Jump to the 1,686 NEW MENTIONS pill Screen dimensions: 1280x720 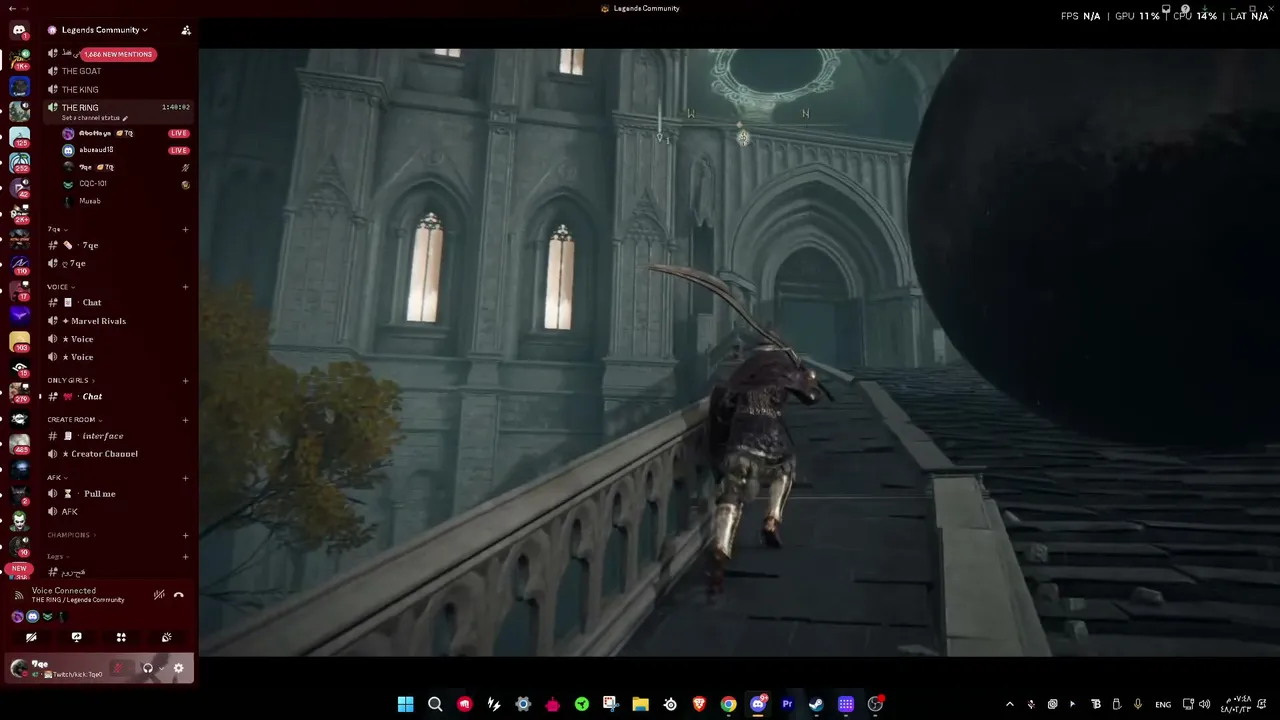[118, 54]
